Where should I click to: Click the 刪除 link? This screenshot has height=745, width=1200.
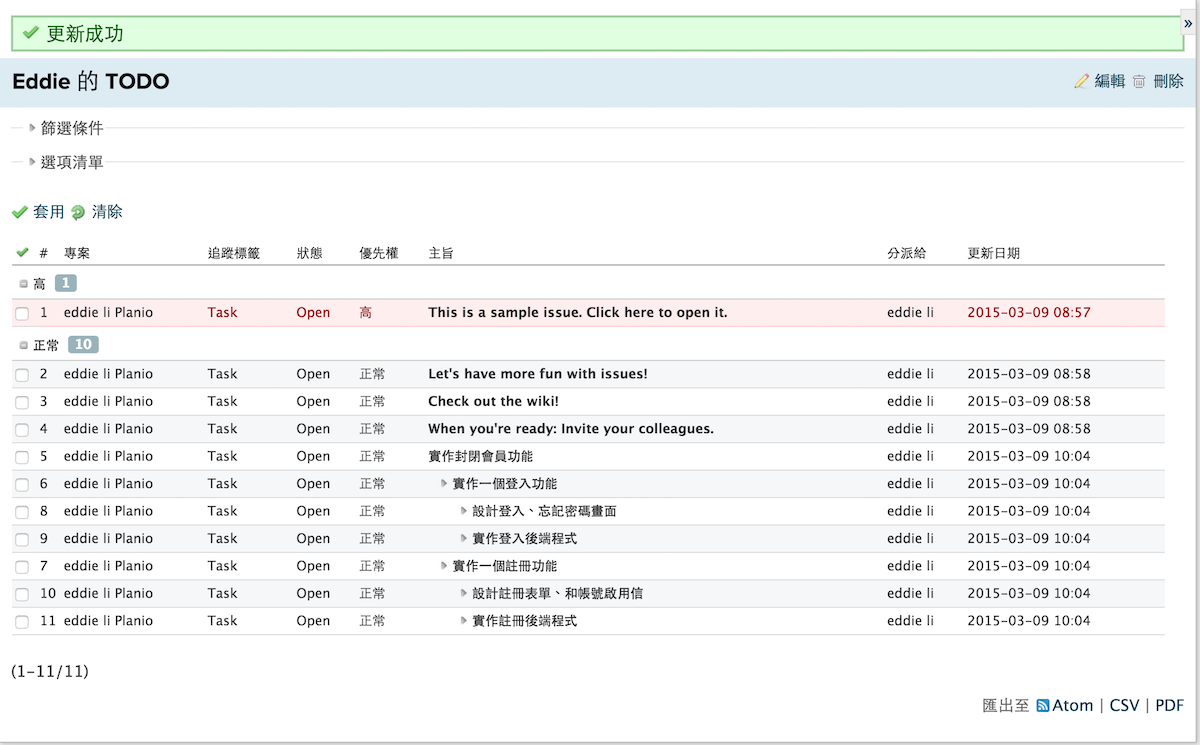click(x=1168, y=82)
